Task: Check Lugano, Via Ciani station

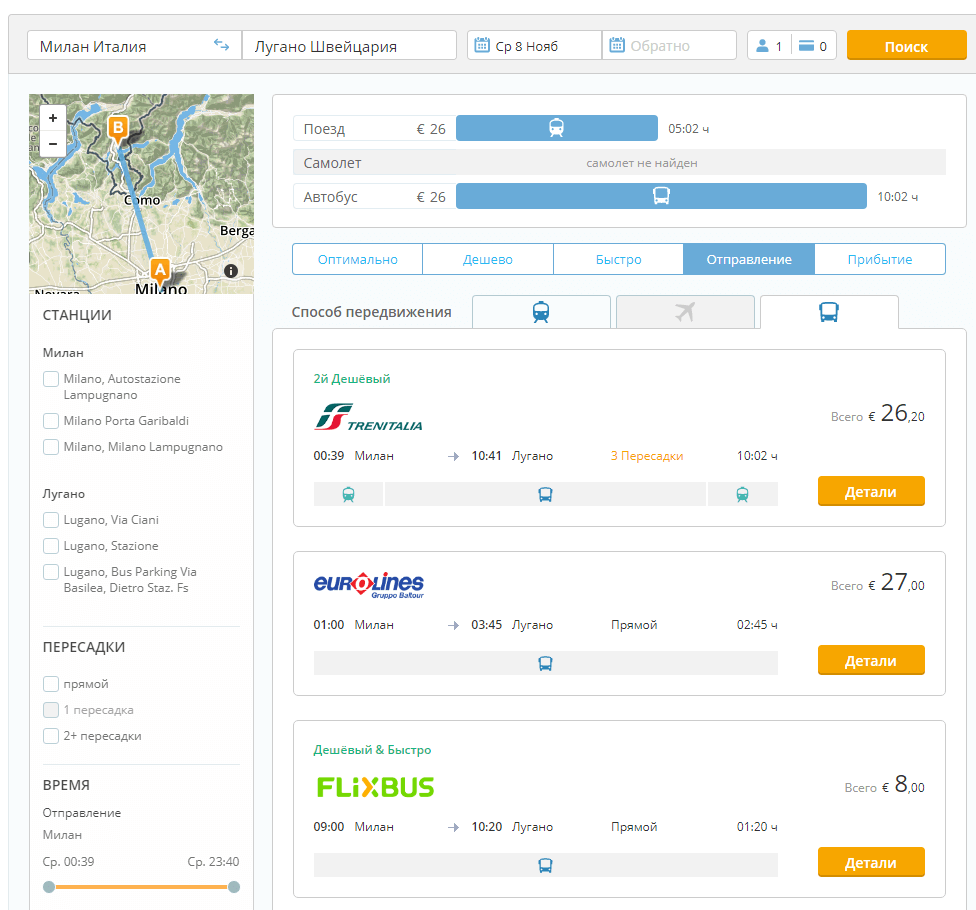Action: [51, 520]
